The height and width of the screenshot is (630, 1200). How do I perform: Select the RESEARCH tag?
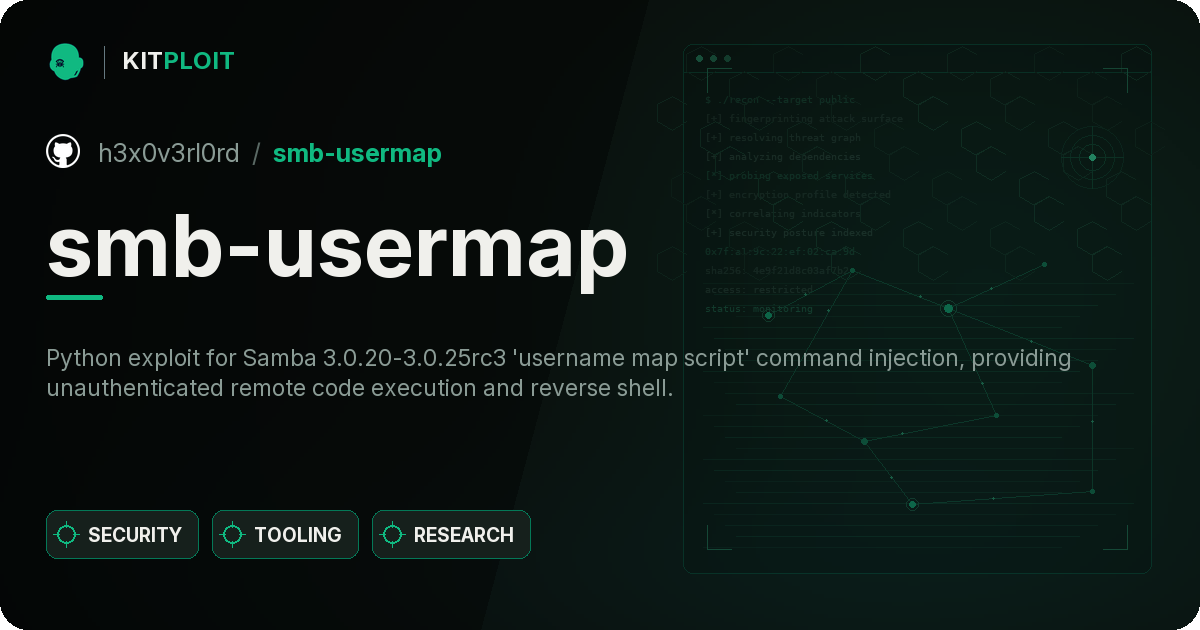pyautogui.click(x=451, y=535)
